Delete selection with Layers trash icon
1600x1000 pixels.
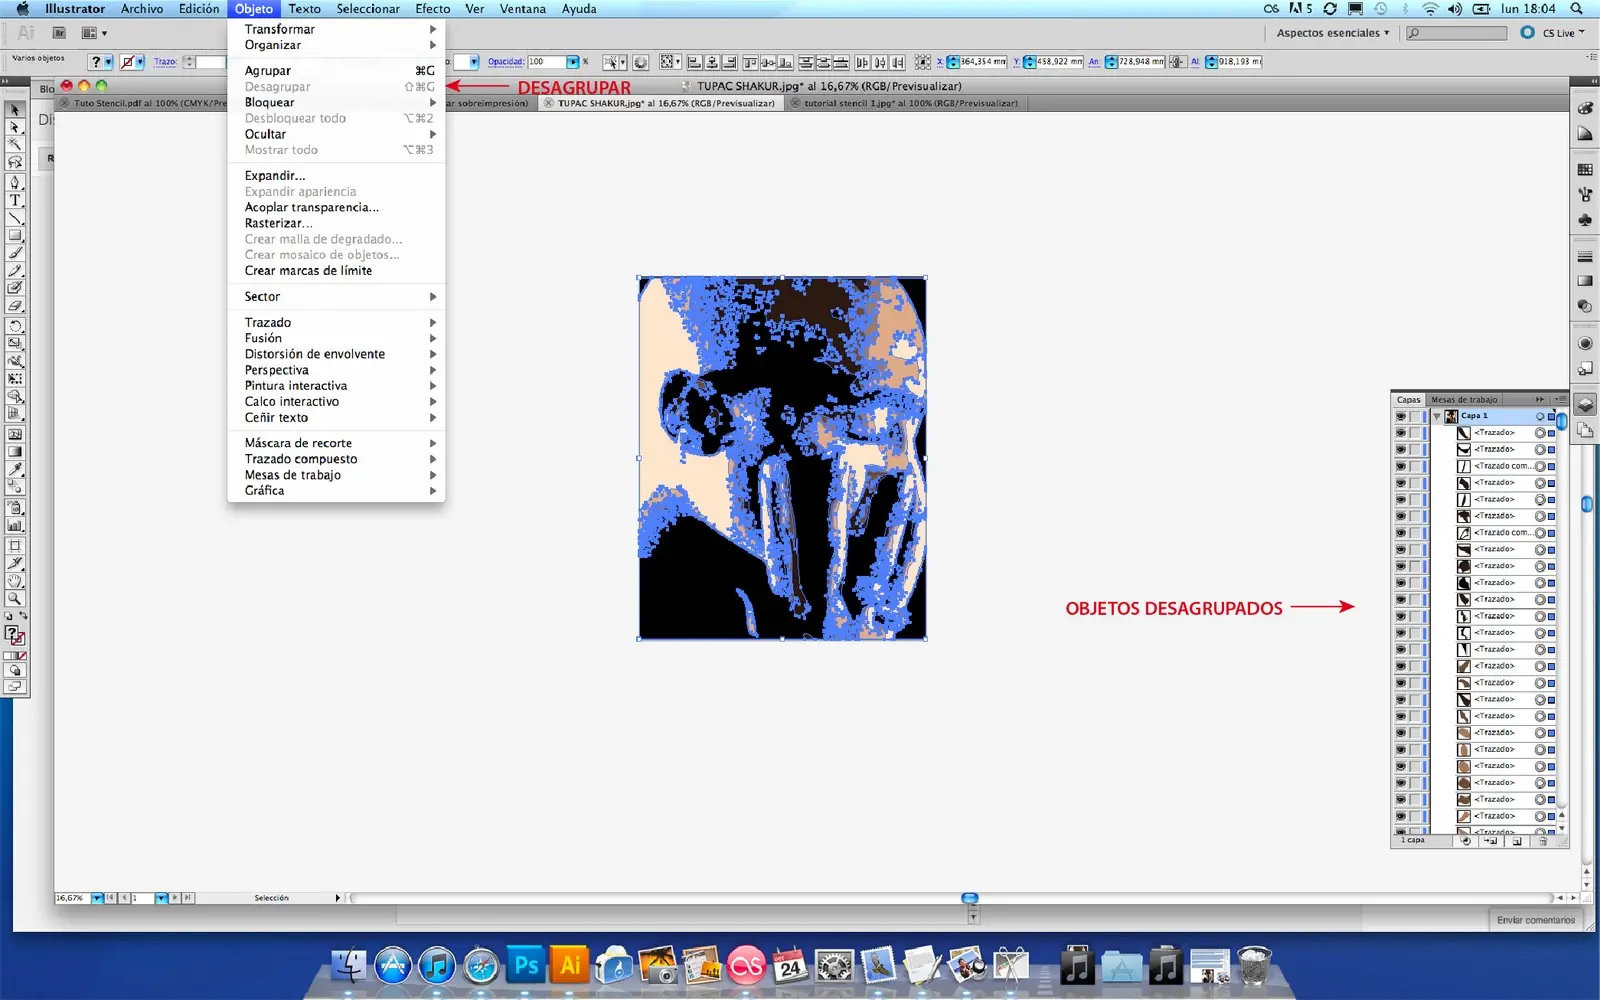click(1543, 841)
